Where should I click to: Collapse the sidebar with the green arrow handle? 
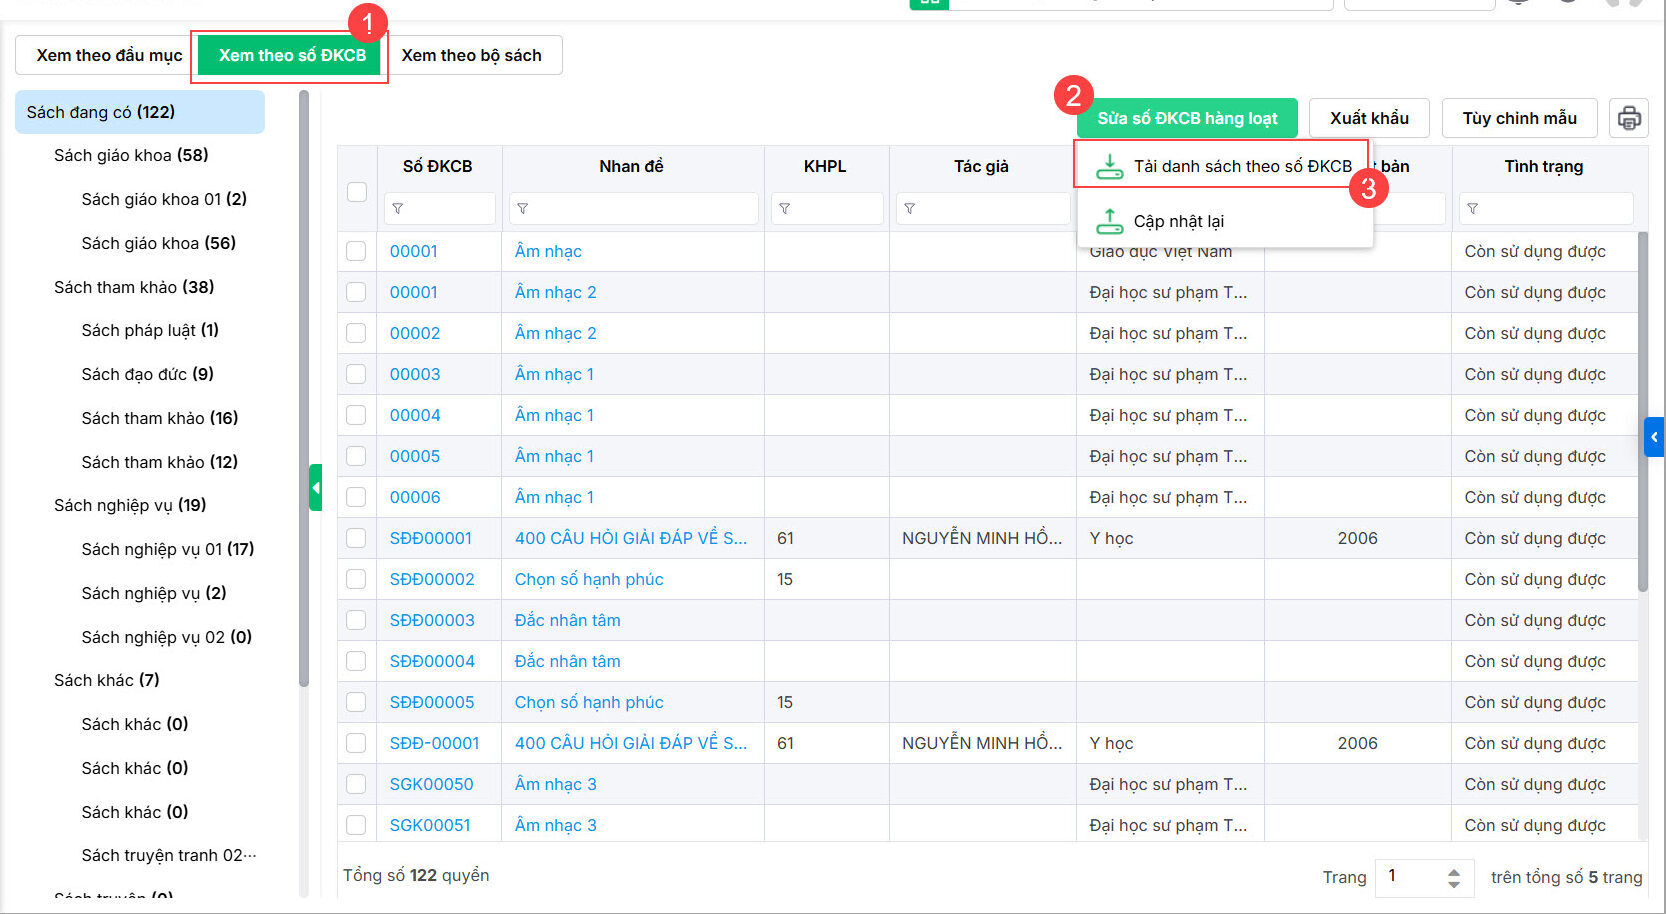tap(316, 488)
